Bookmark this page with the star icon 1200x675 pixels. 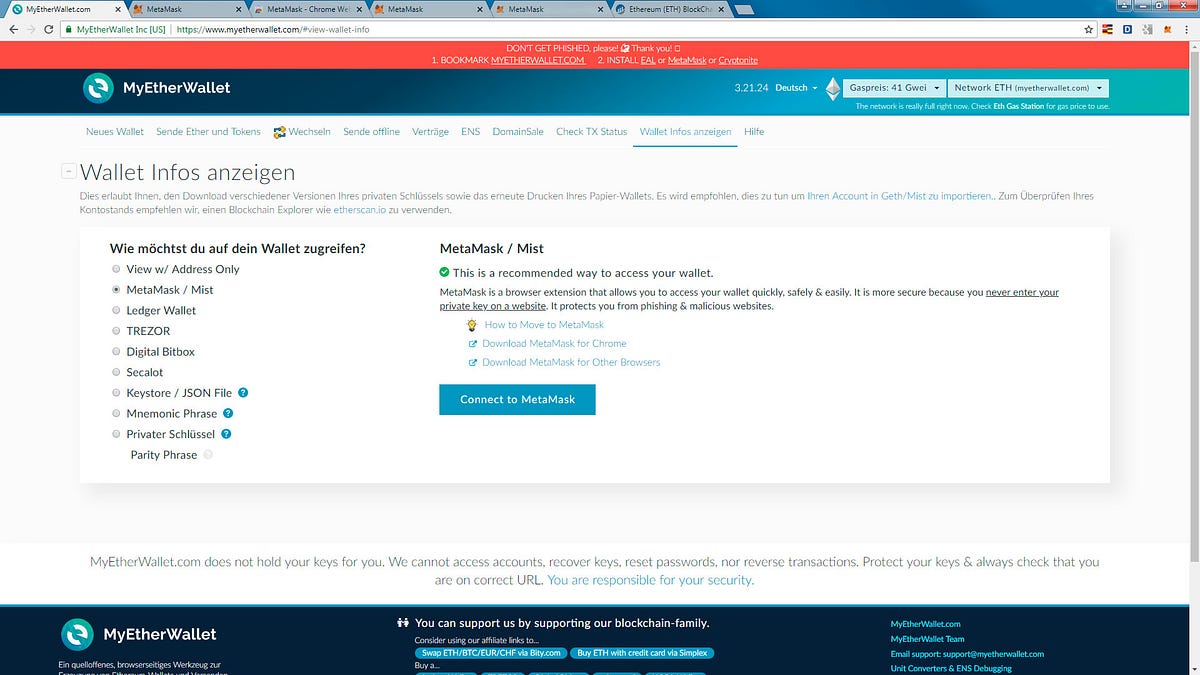[1089, 29]
